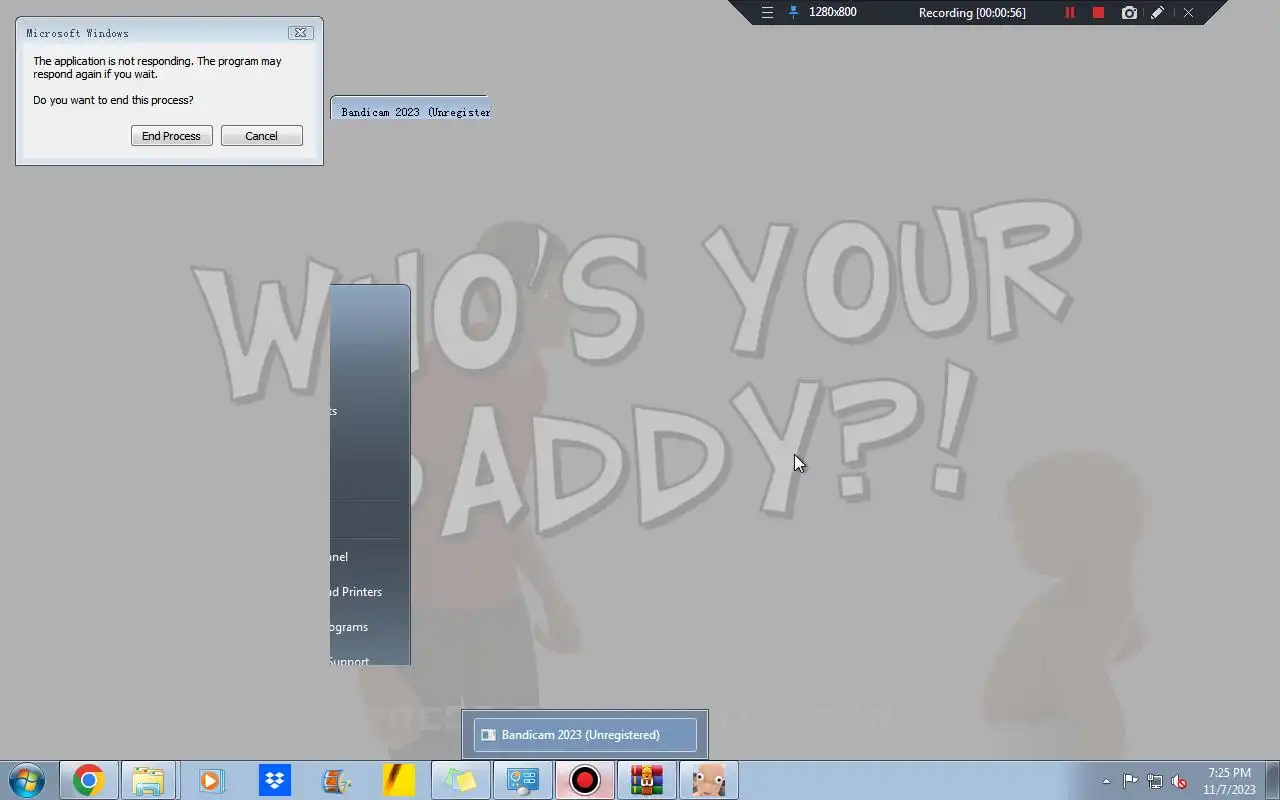Open the Bandicam hamburger menu
1280x800 pixels.
click(x=767, y=13)
